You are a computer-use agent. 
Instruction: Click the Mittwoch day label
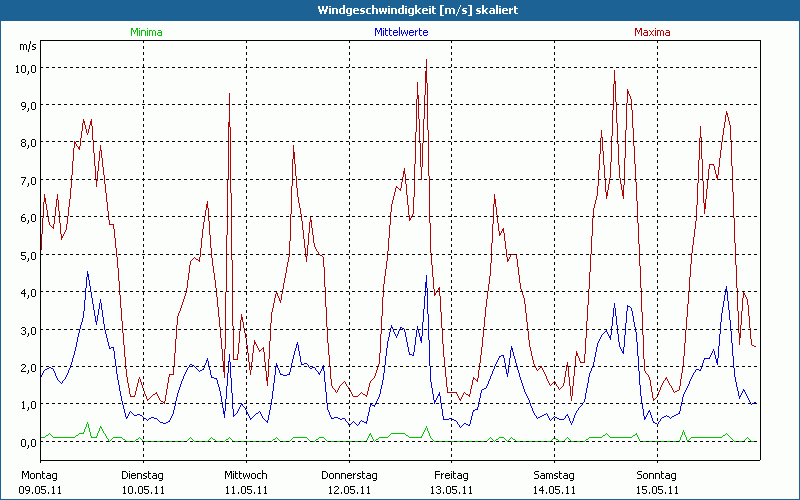coord(246,476)
